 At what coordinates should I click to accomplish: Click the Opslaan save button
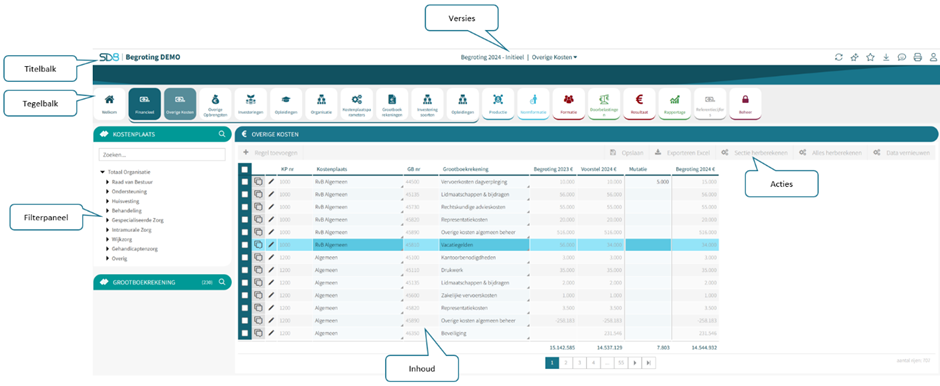(x=625, y=153)
